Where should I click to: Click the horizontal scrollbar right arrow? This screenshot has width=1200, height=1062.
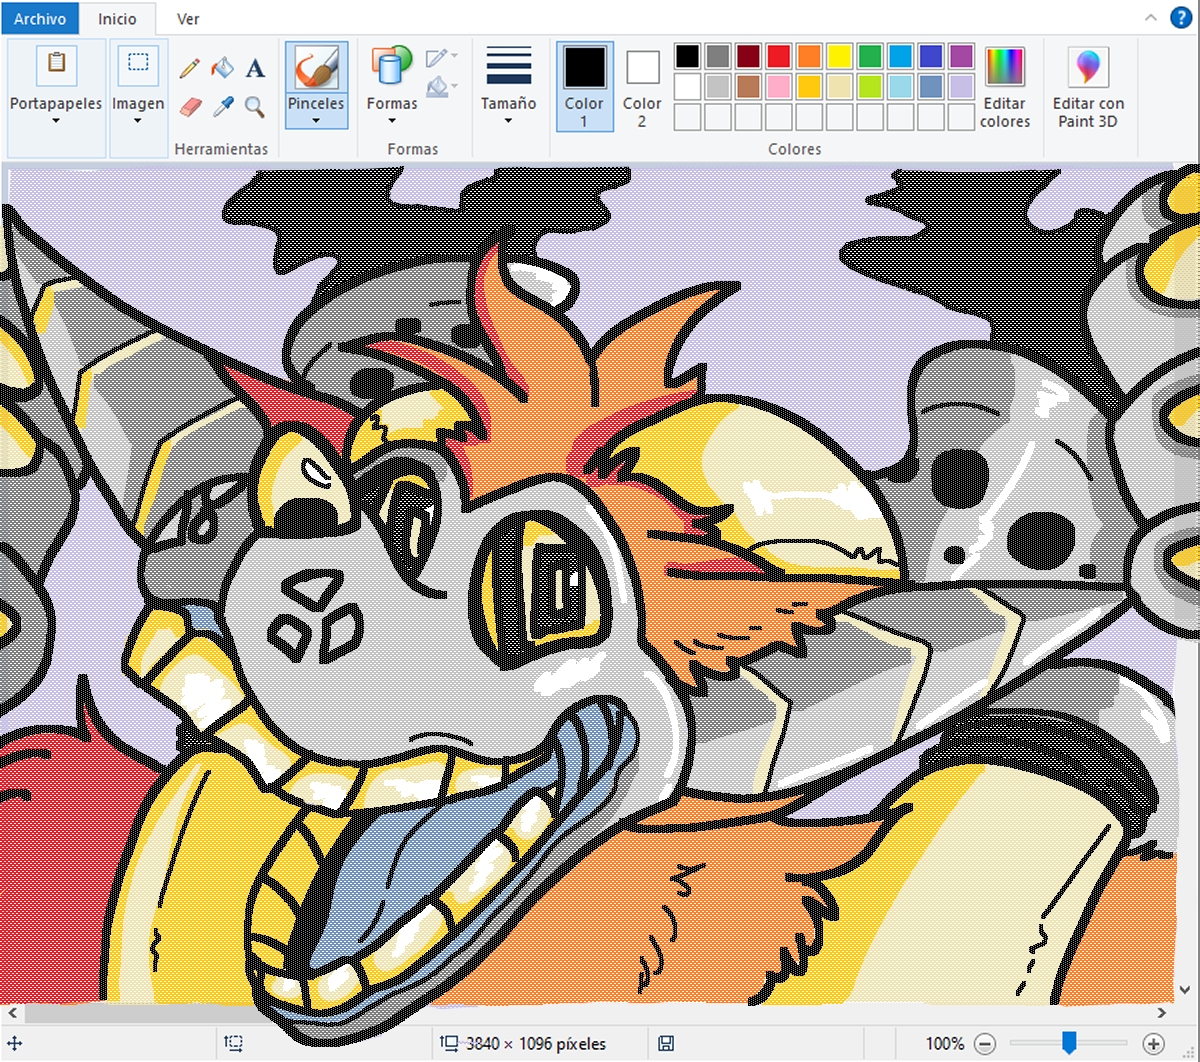click(x=1162, y=1013)
